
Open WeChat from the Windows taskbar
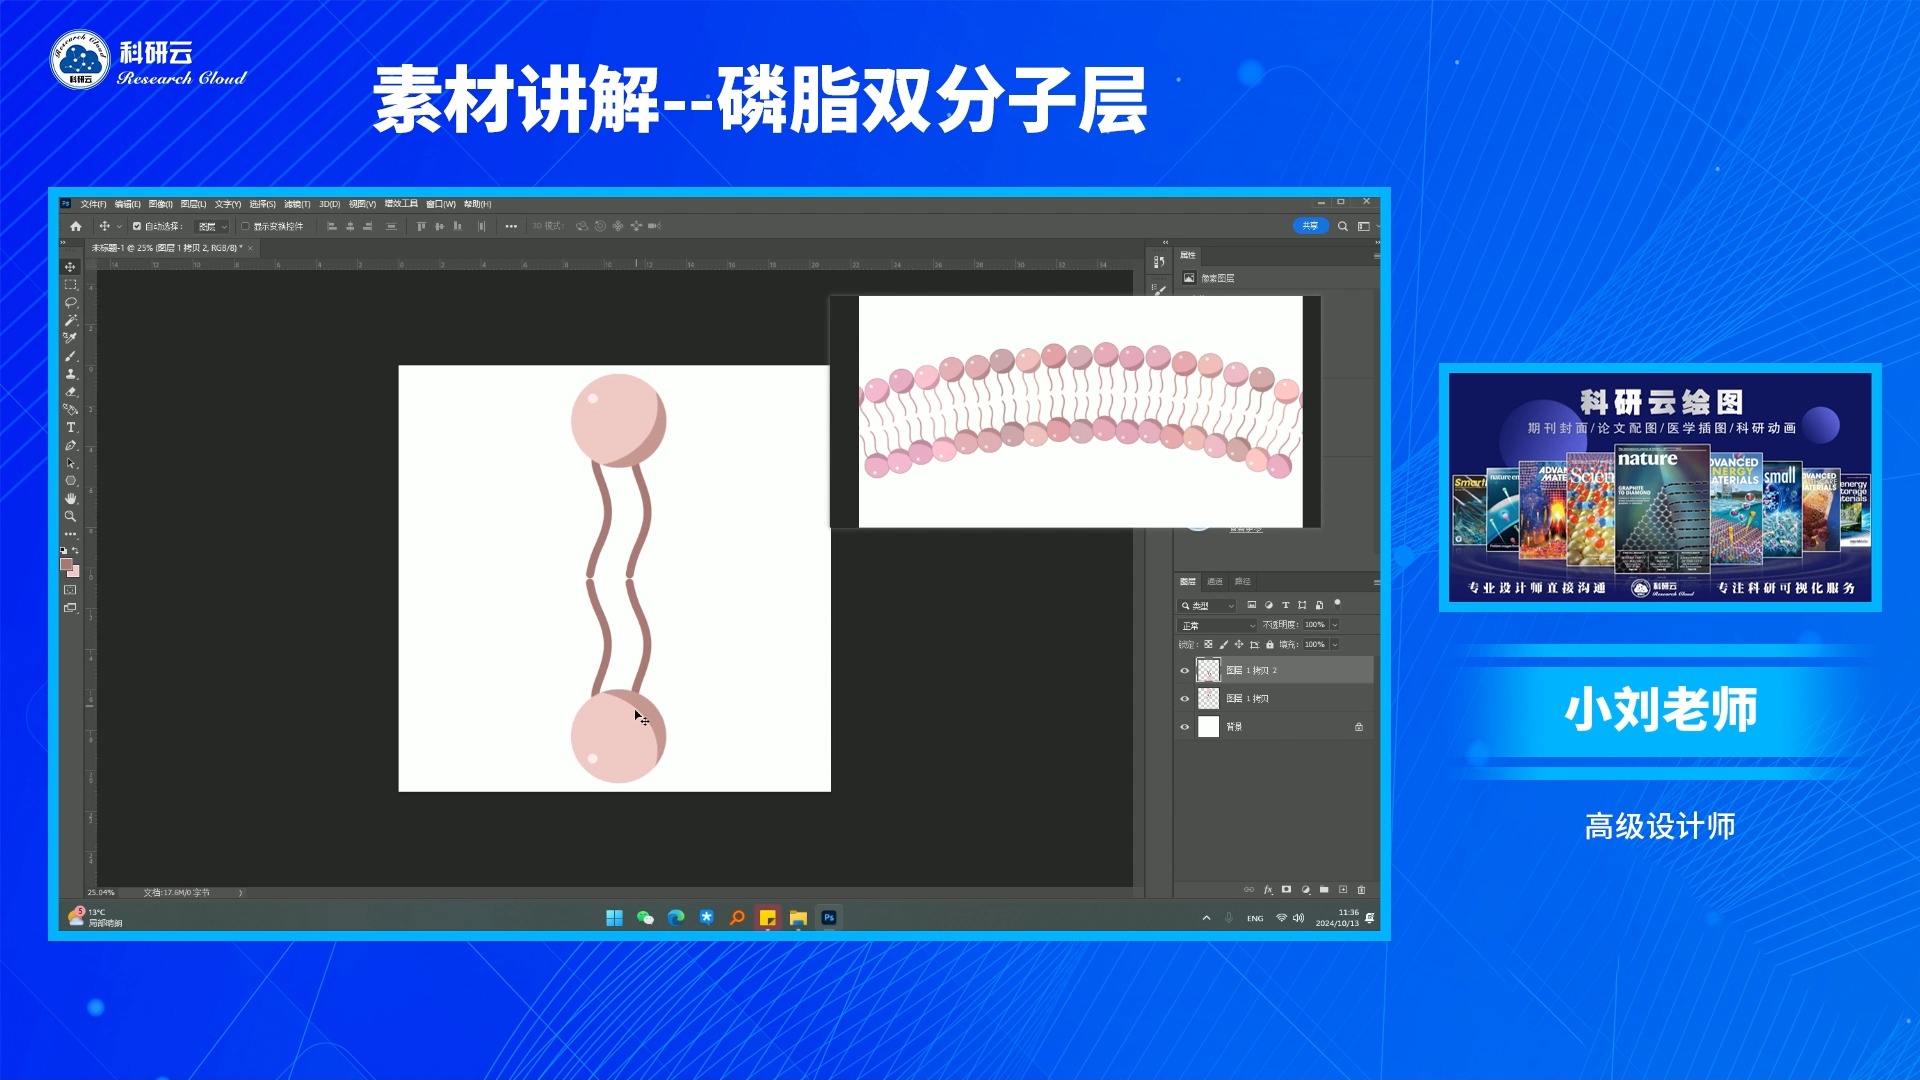[x=645, y=918]
